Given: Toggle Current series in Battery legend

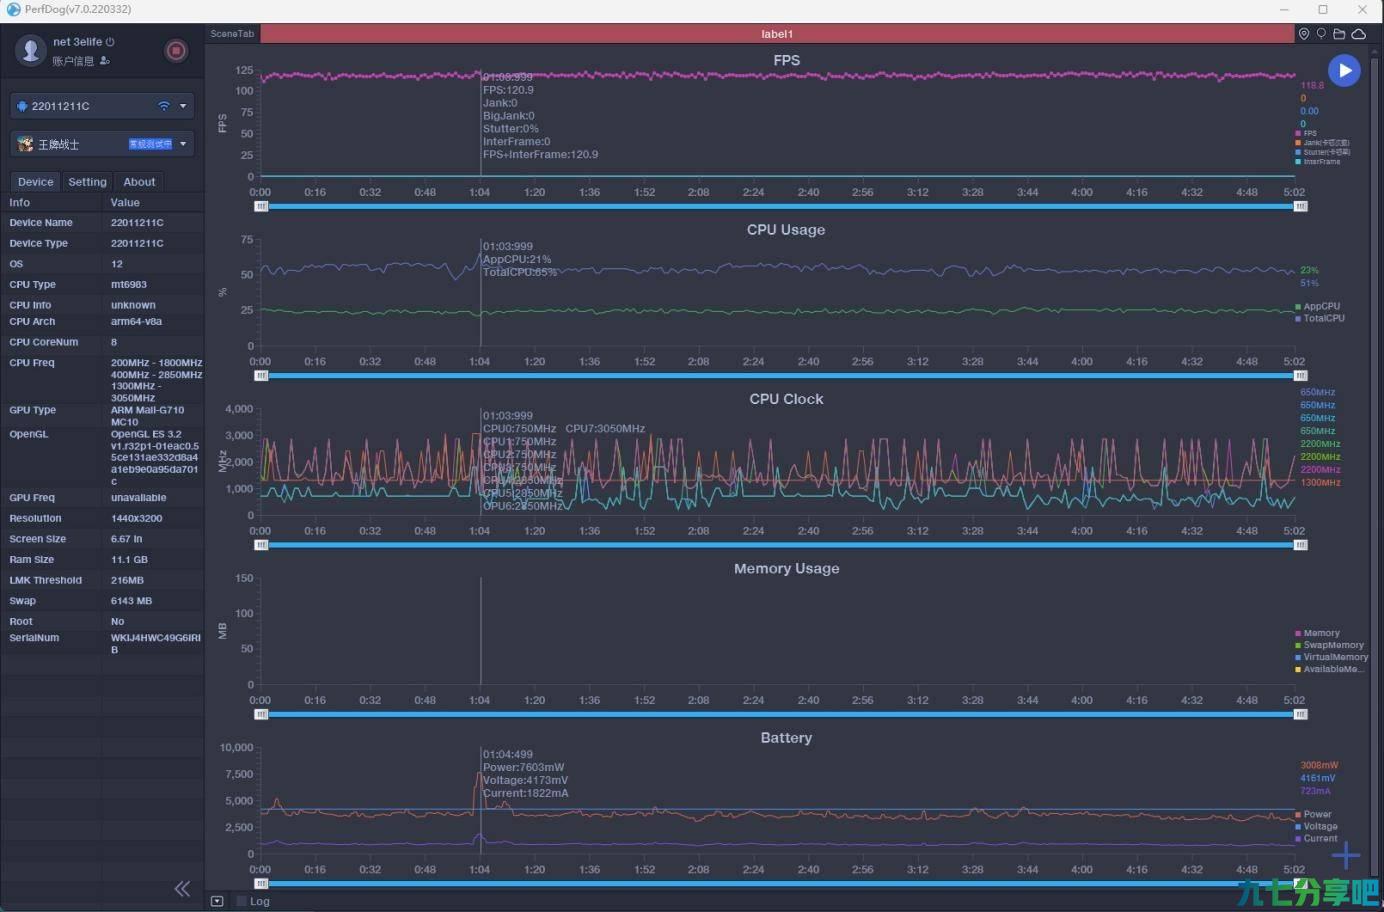Looking at the screenshot, I should pos(1316,838).
